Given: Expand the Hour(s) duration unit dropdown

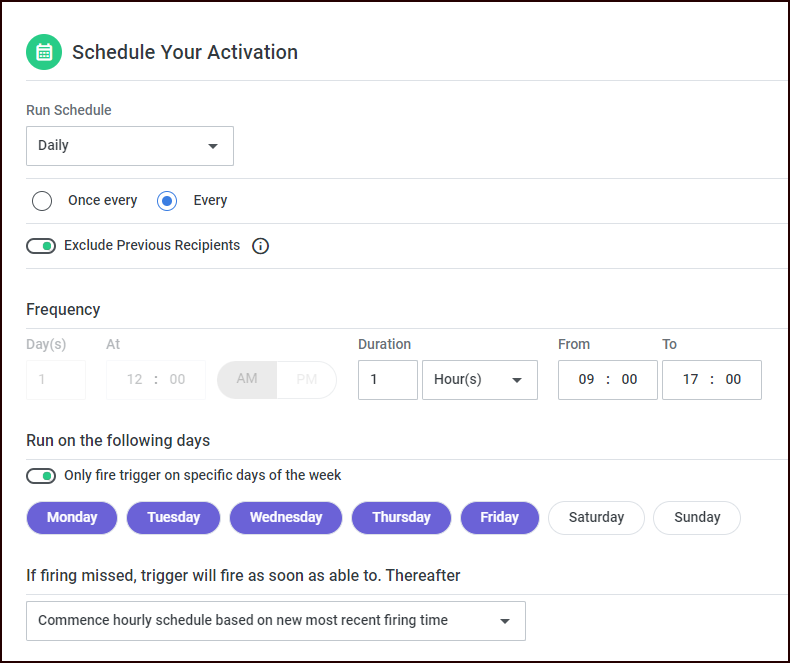Looking at the screenshot, I should click(x=479, y=380).
